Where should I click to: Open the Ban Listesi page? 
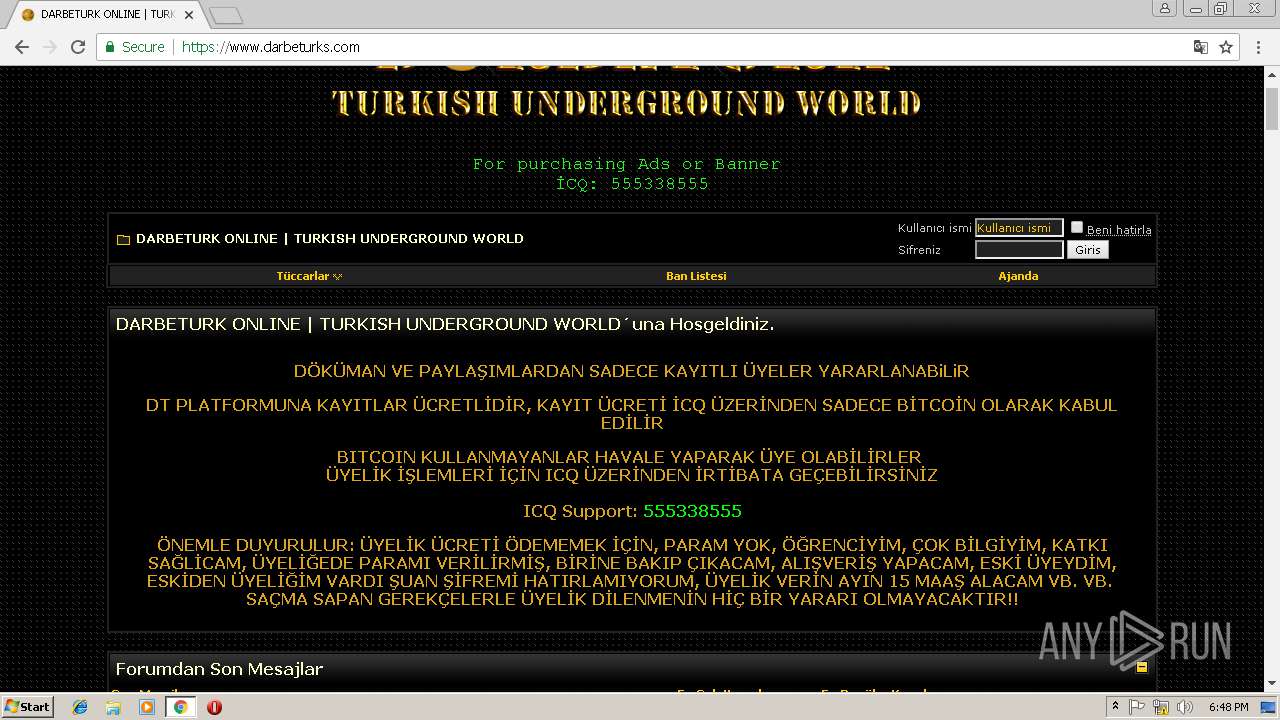[696, 276]
